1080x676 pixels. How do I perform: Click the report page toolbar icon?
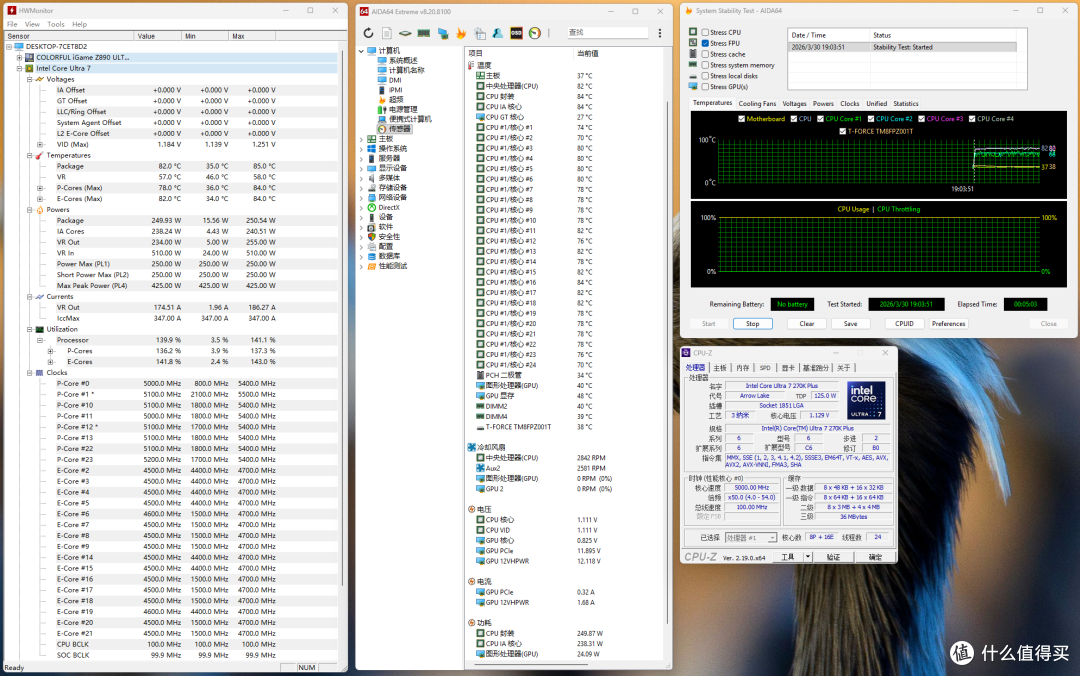click(x=386, y=33)
